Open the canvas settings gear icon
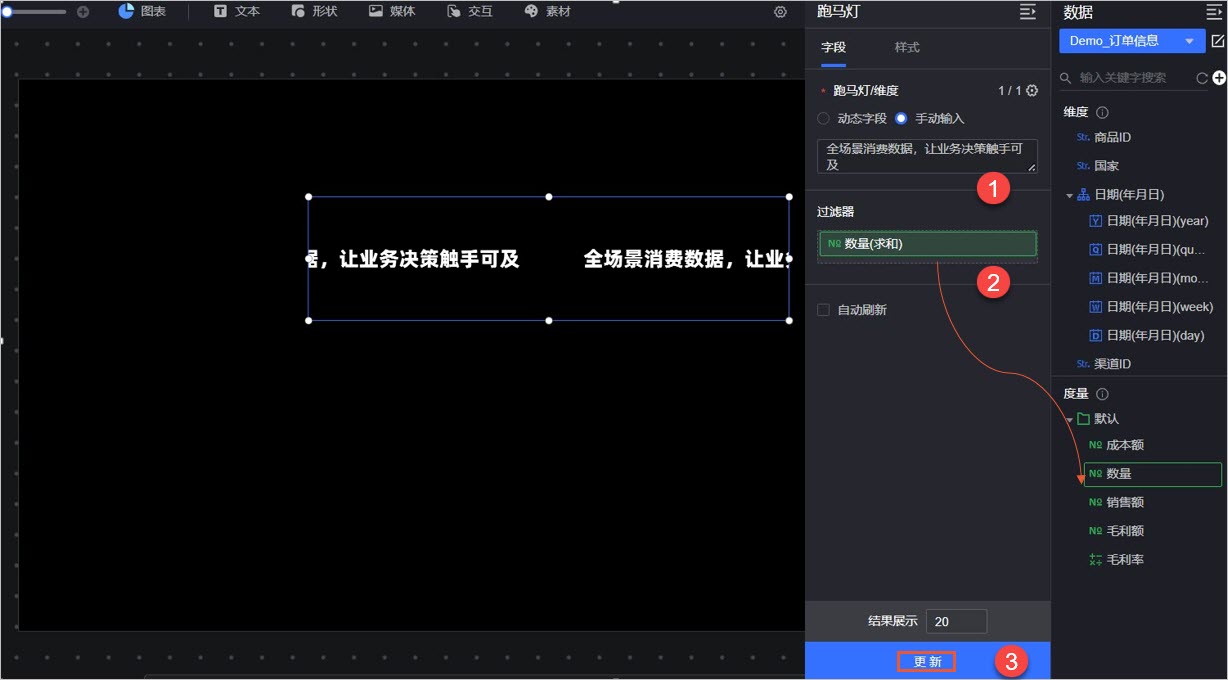The width and height of the screenshot is (1228, 680). coord(781,13)
